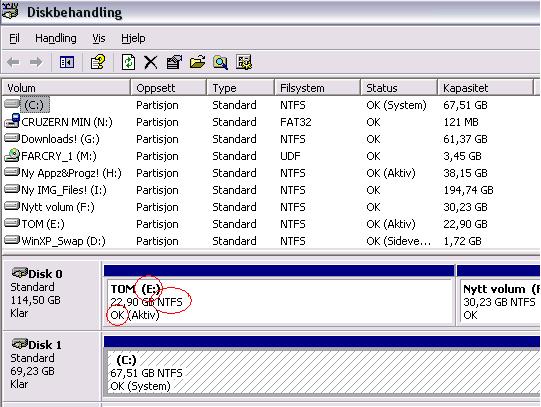Toggle the console tree pane icon
Image resolution: width=541 pixels, height=407 pixels.
click(67, 62)
